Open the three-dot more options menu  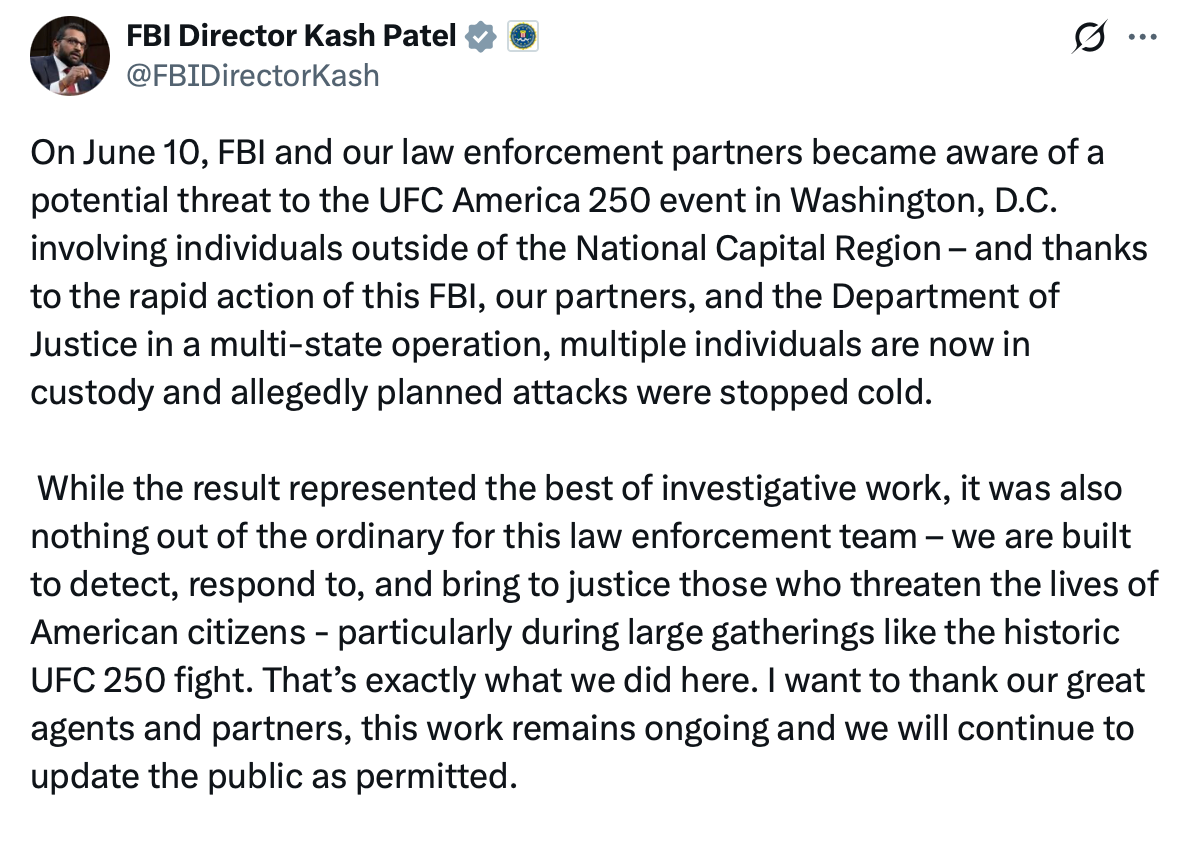pos(1143,36)
